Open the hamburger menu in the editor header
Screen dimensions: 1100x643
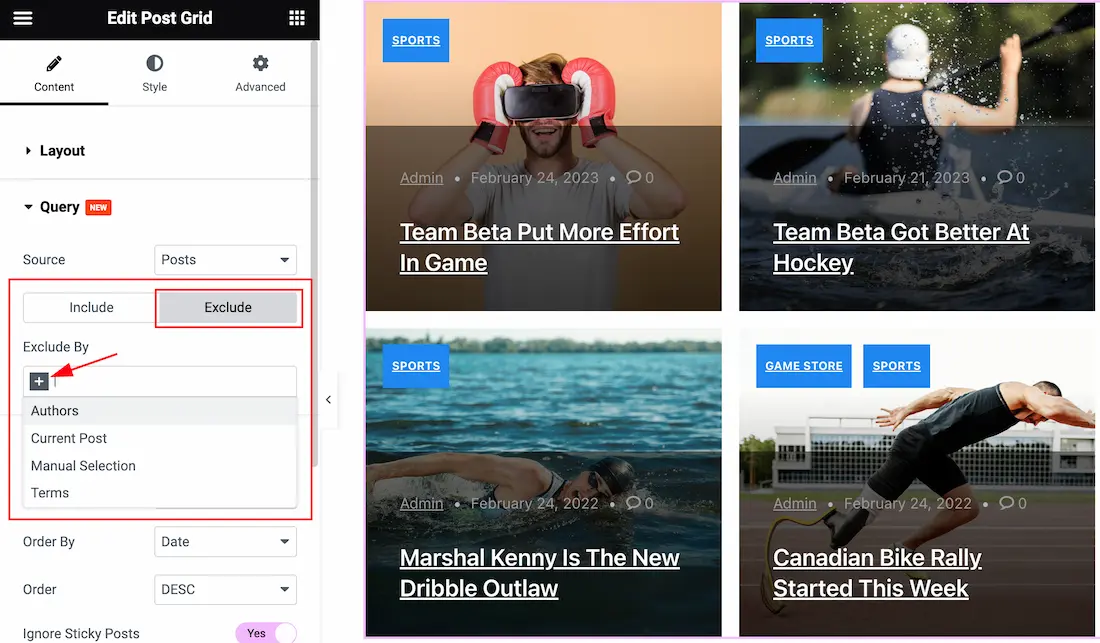[22, 18]
